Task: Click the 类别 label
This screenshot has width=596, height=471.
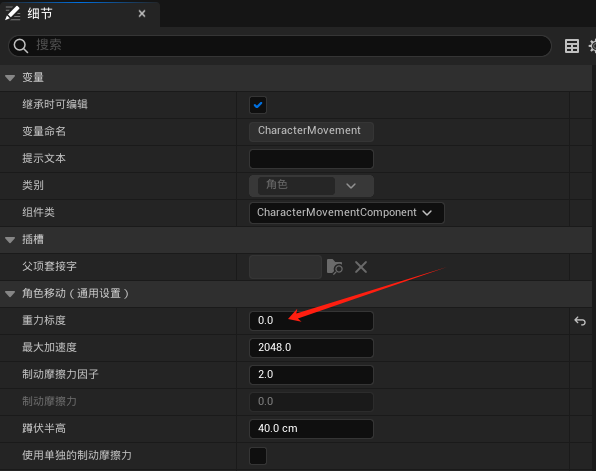Action: coord(33,185)
